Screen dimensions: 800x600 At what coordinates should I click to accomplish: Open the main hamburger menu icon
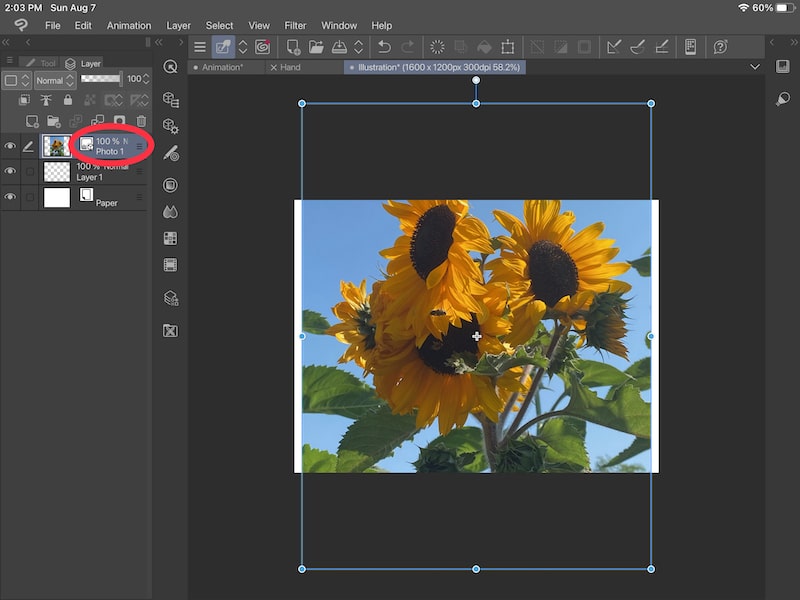pyautogui.click(x=199, y=47)
